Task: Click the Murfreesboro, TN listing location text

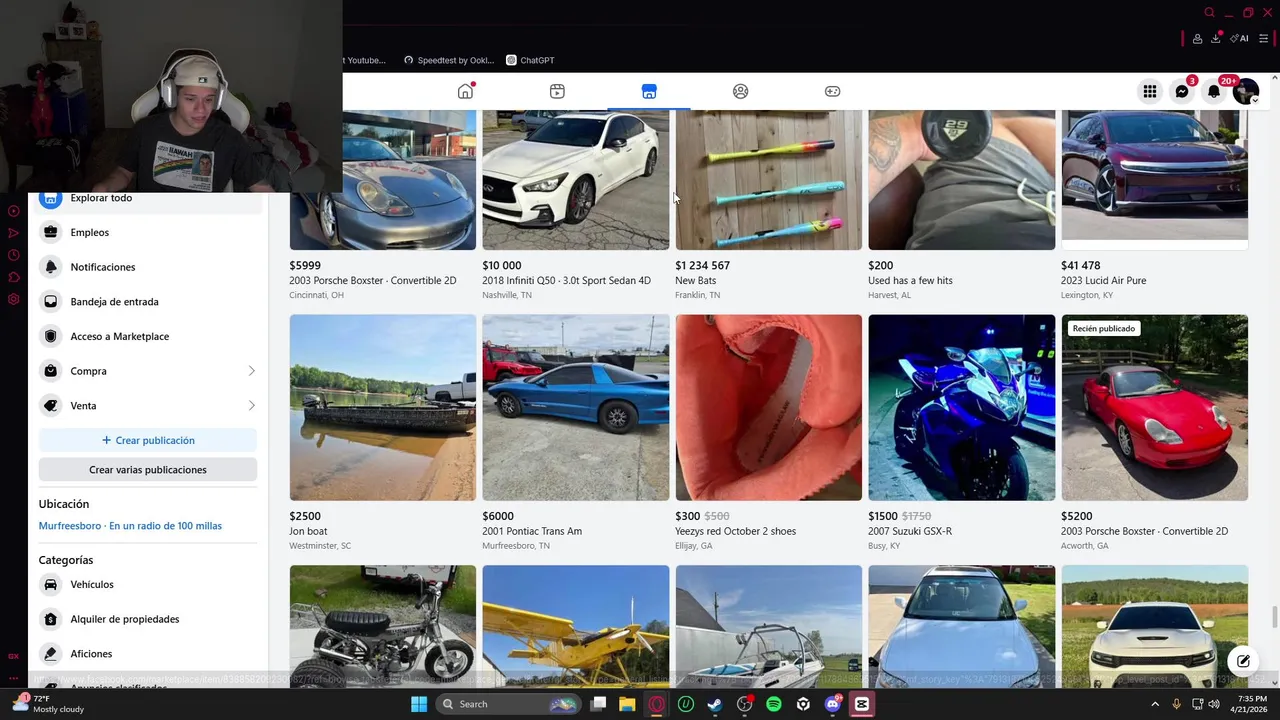Action: (516, 546)
